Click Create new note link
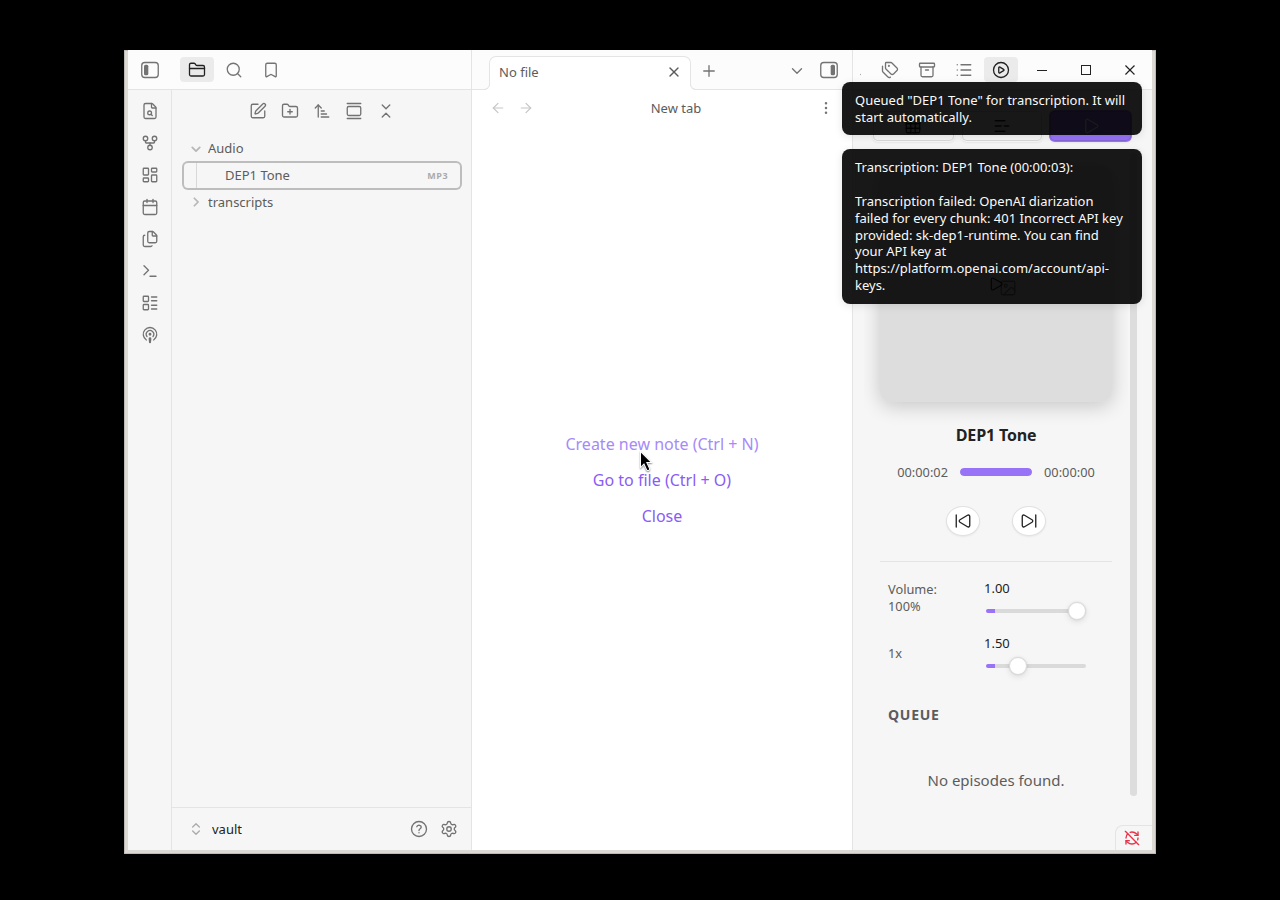 [x=662, y=444]
